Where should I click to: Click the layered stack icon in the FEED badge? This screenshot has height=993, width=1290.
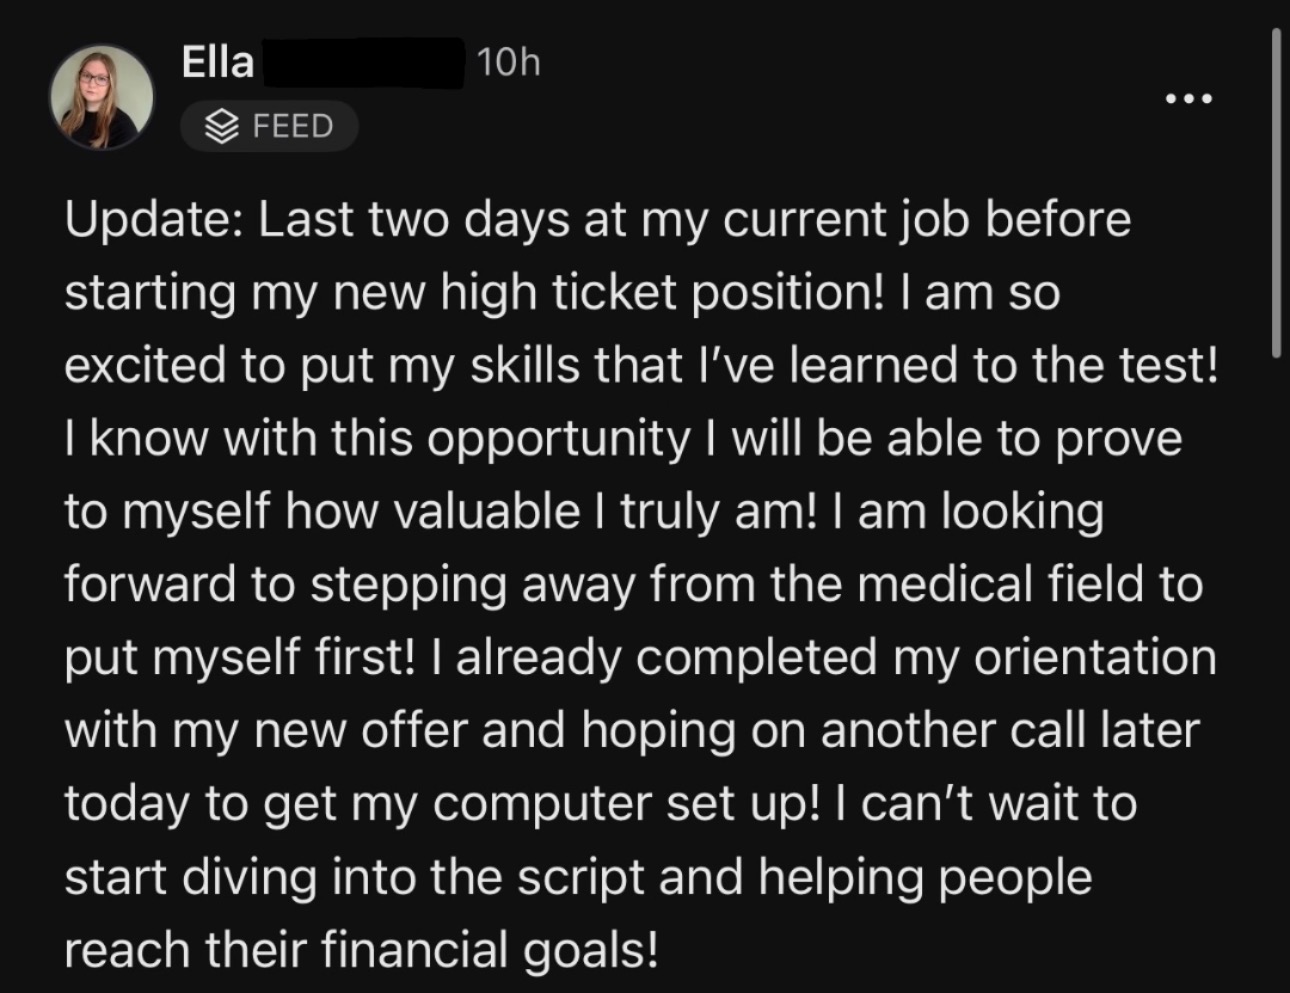pos(222,126)
